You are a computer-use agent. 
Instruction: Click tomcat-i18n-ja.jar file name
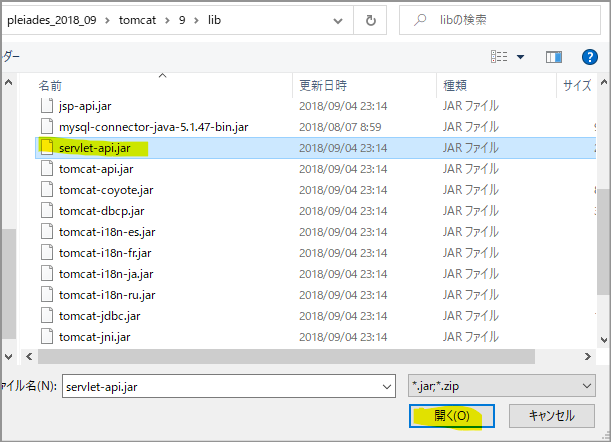point(106,274)
